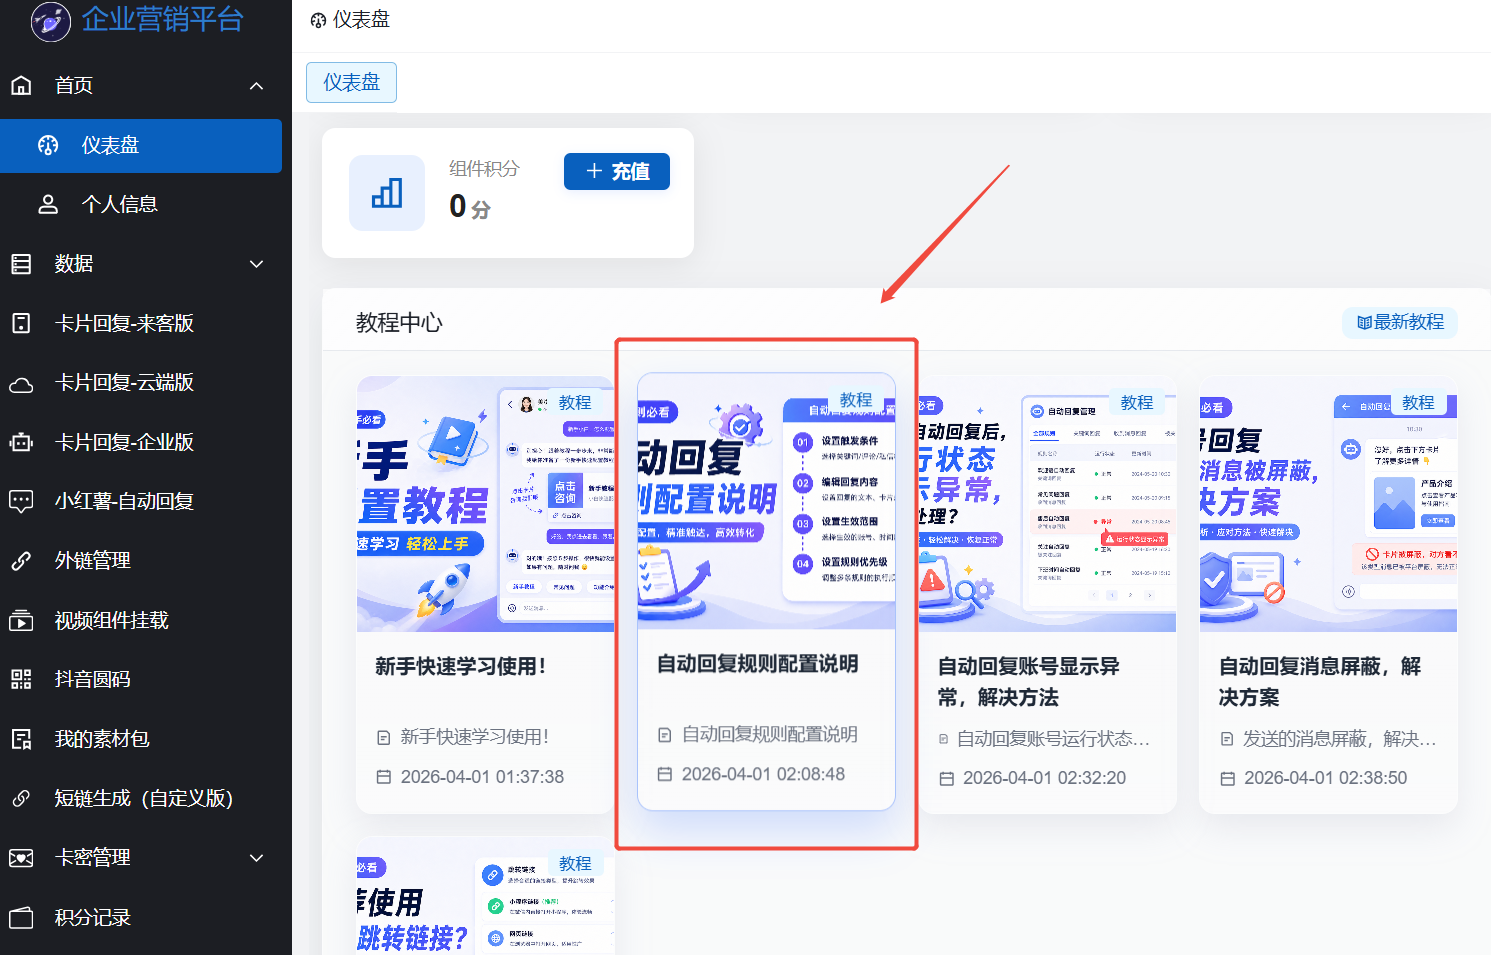Collapse the 首页 menu chevron
1491x955 pixels.
[x=257, y=86]
